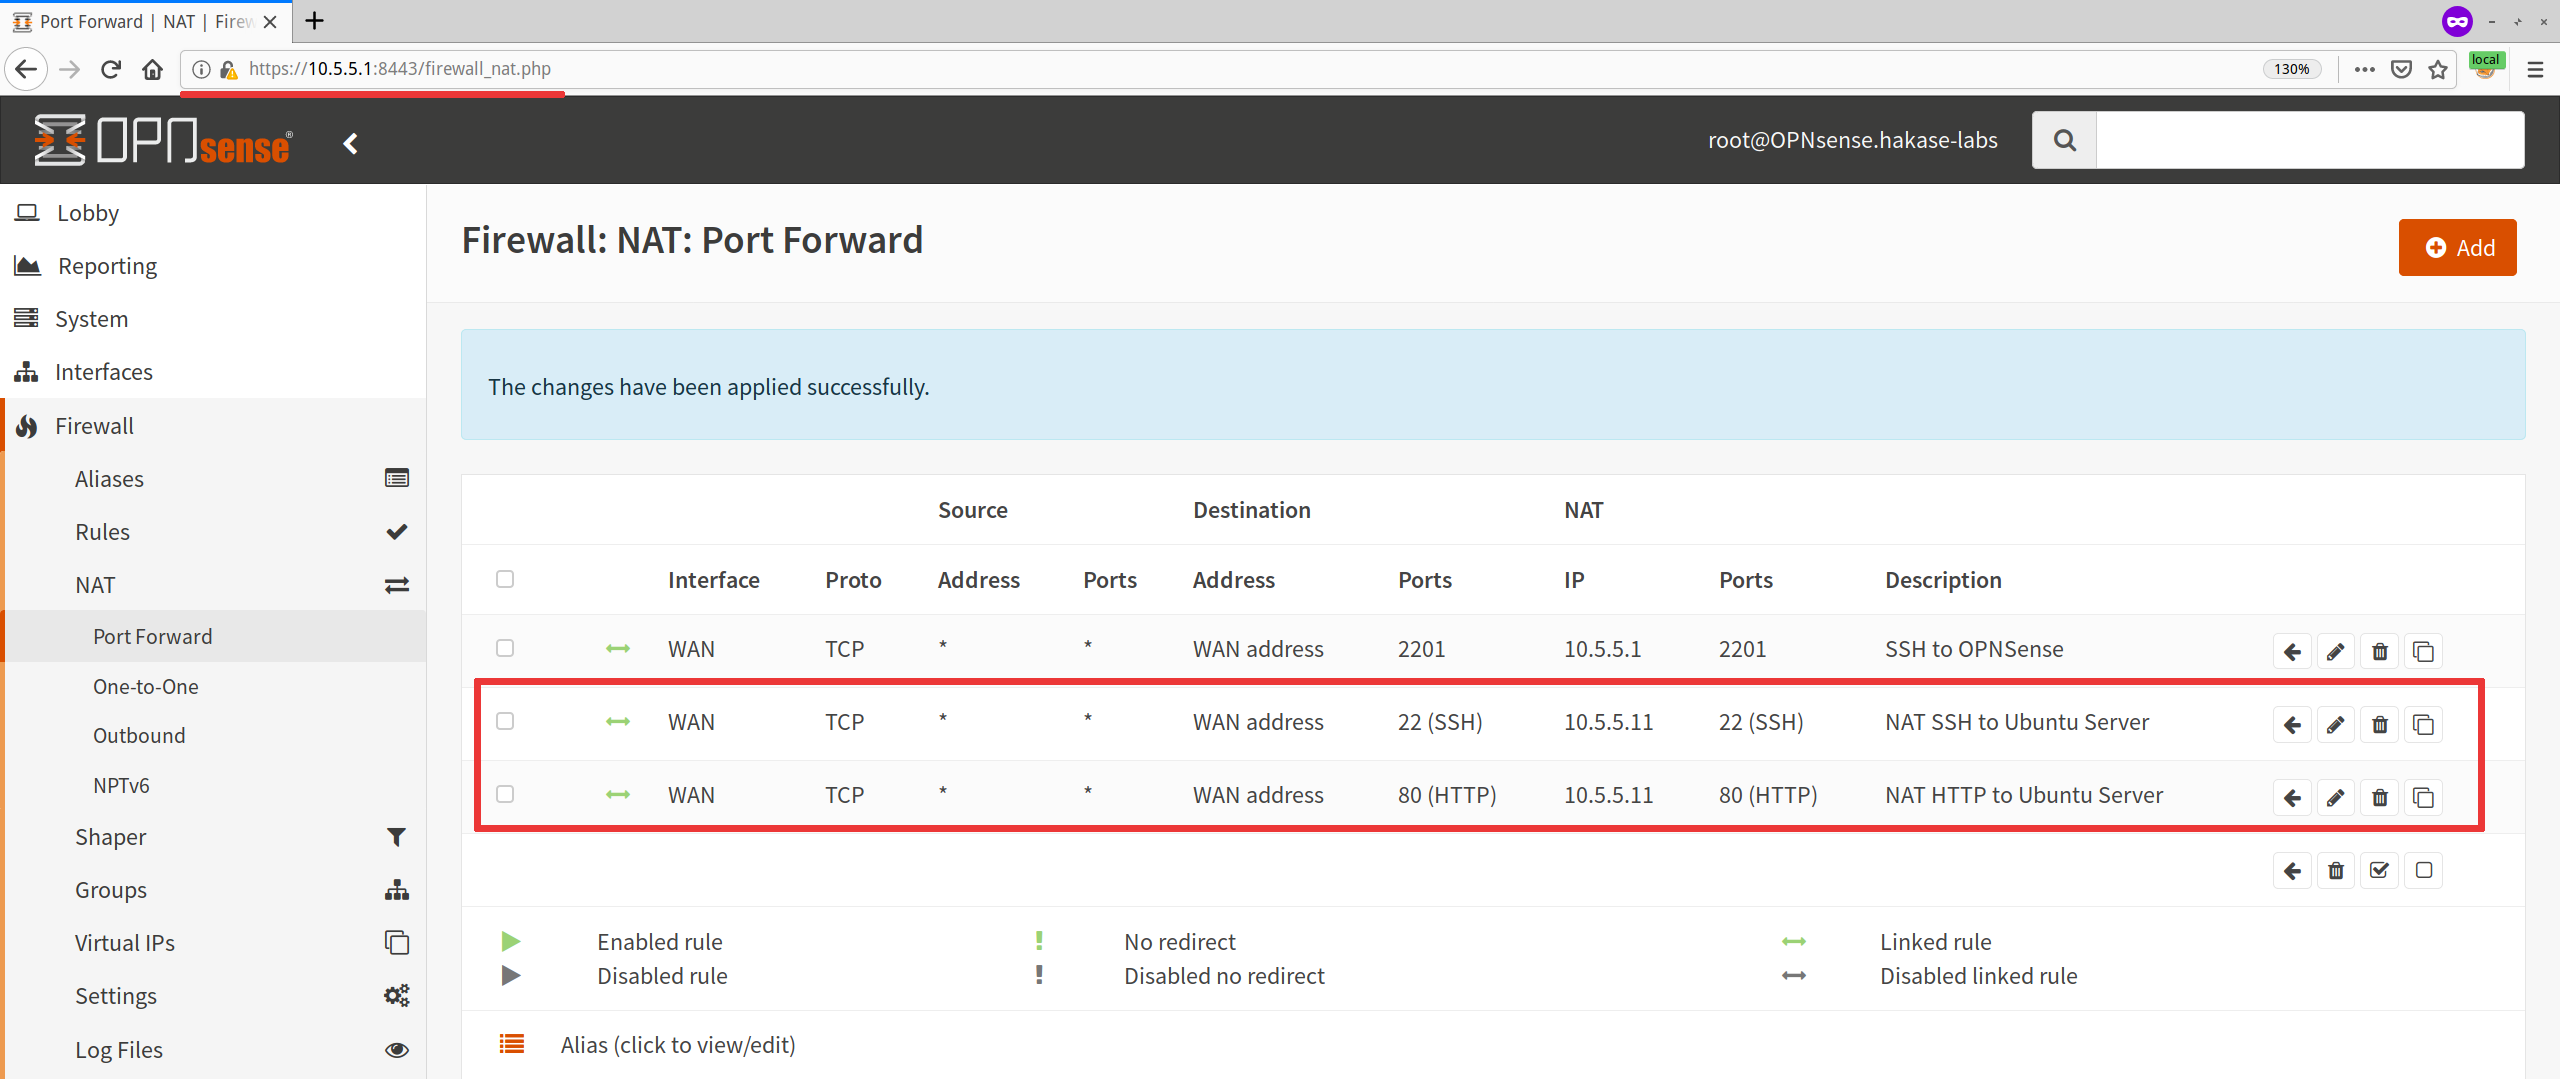Viewport: 2560px width, 1079px height.
Task: Clone the NAT HTTP to Ubuntu Server rule
Action: point(2423,798)
